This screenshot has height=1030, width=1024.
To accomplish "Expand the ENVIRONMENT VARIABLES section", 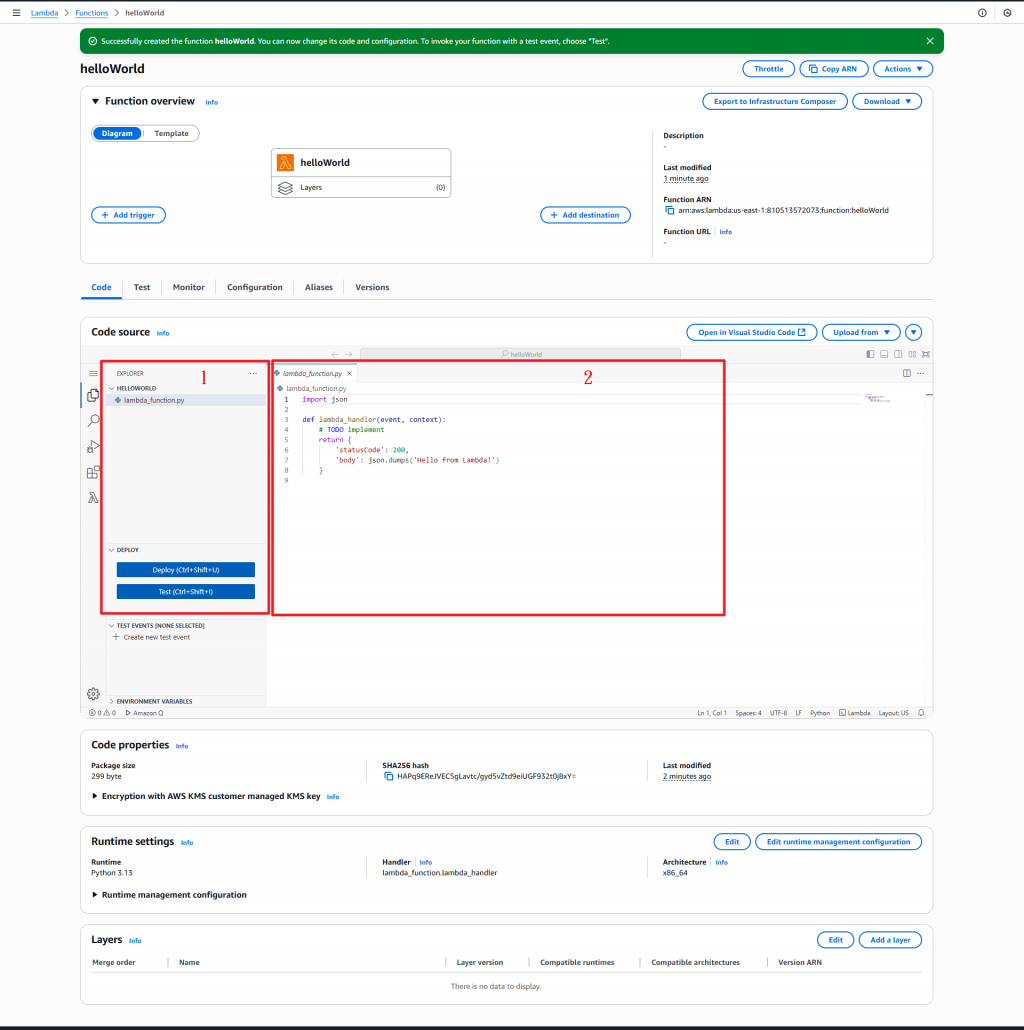I will click(x=112, y=702).
